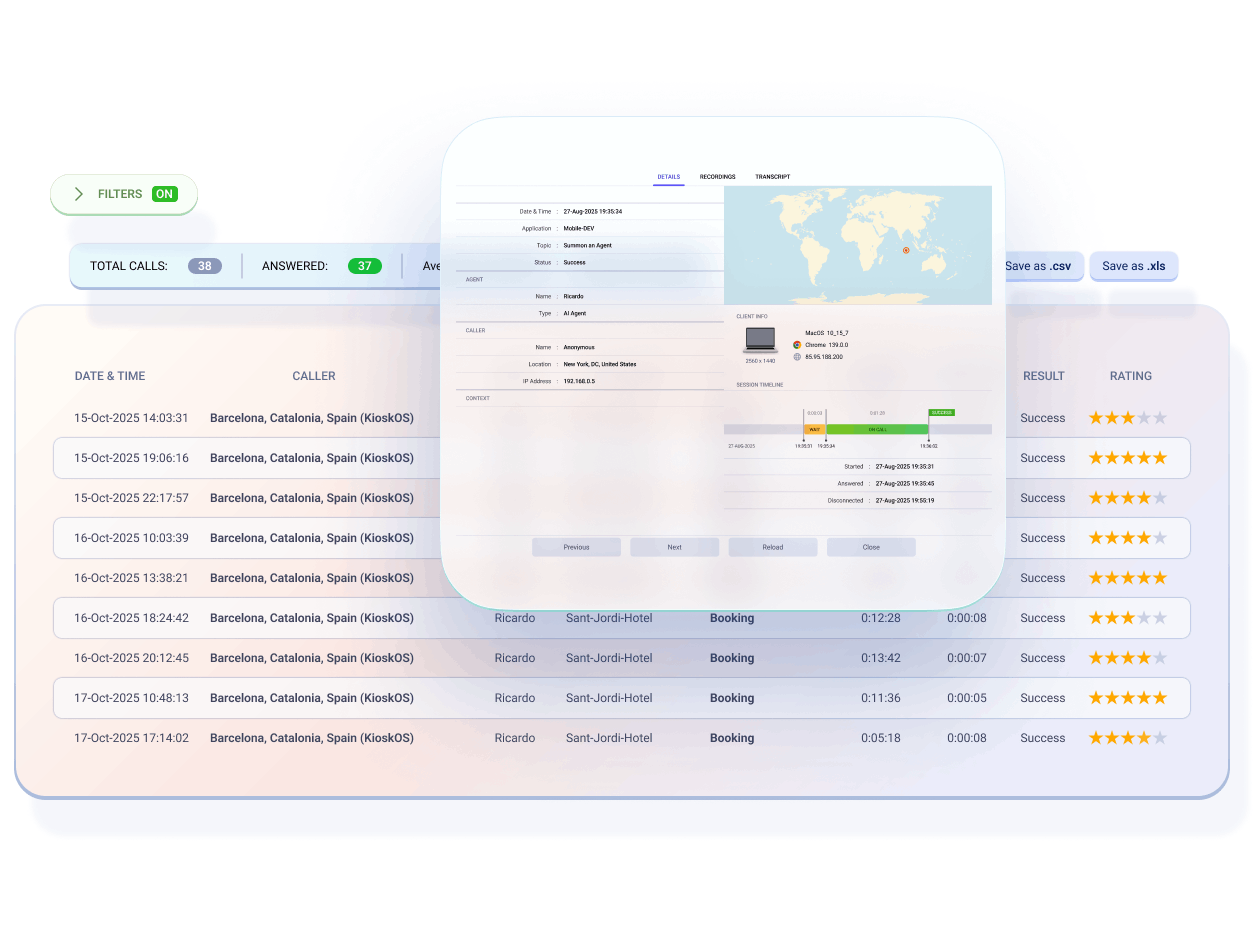Viewport: 1260px width, 930px height.
Task: Open the Transcript tab
Action: [x=772, y=177]
